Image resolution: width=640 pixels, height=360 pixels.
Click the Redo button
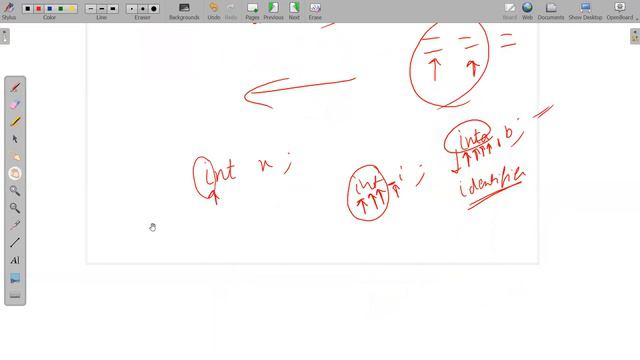point(231,11)
